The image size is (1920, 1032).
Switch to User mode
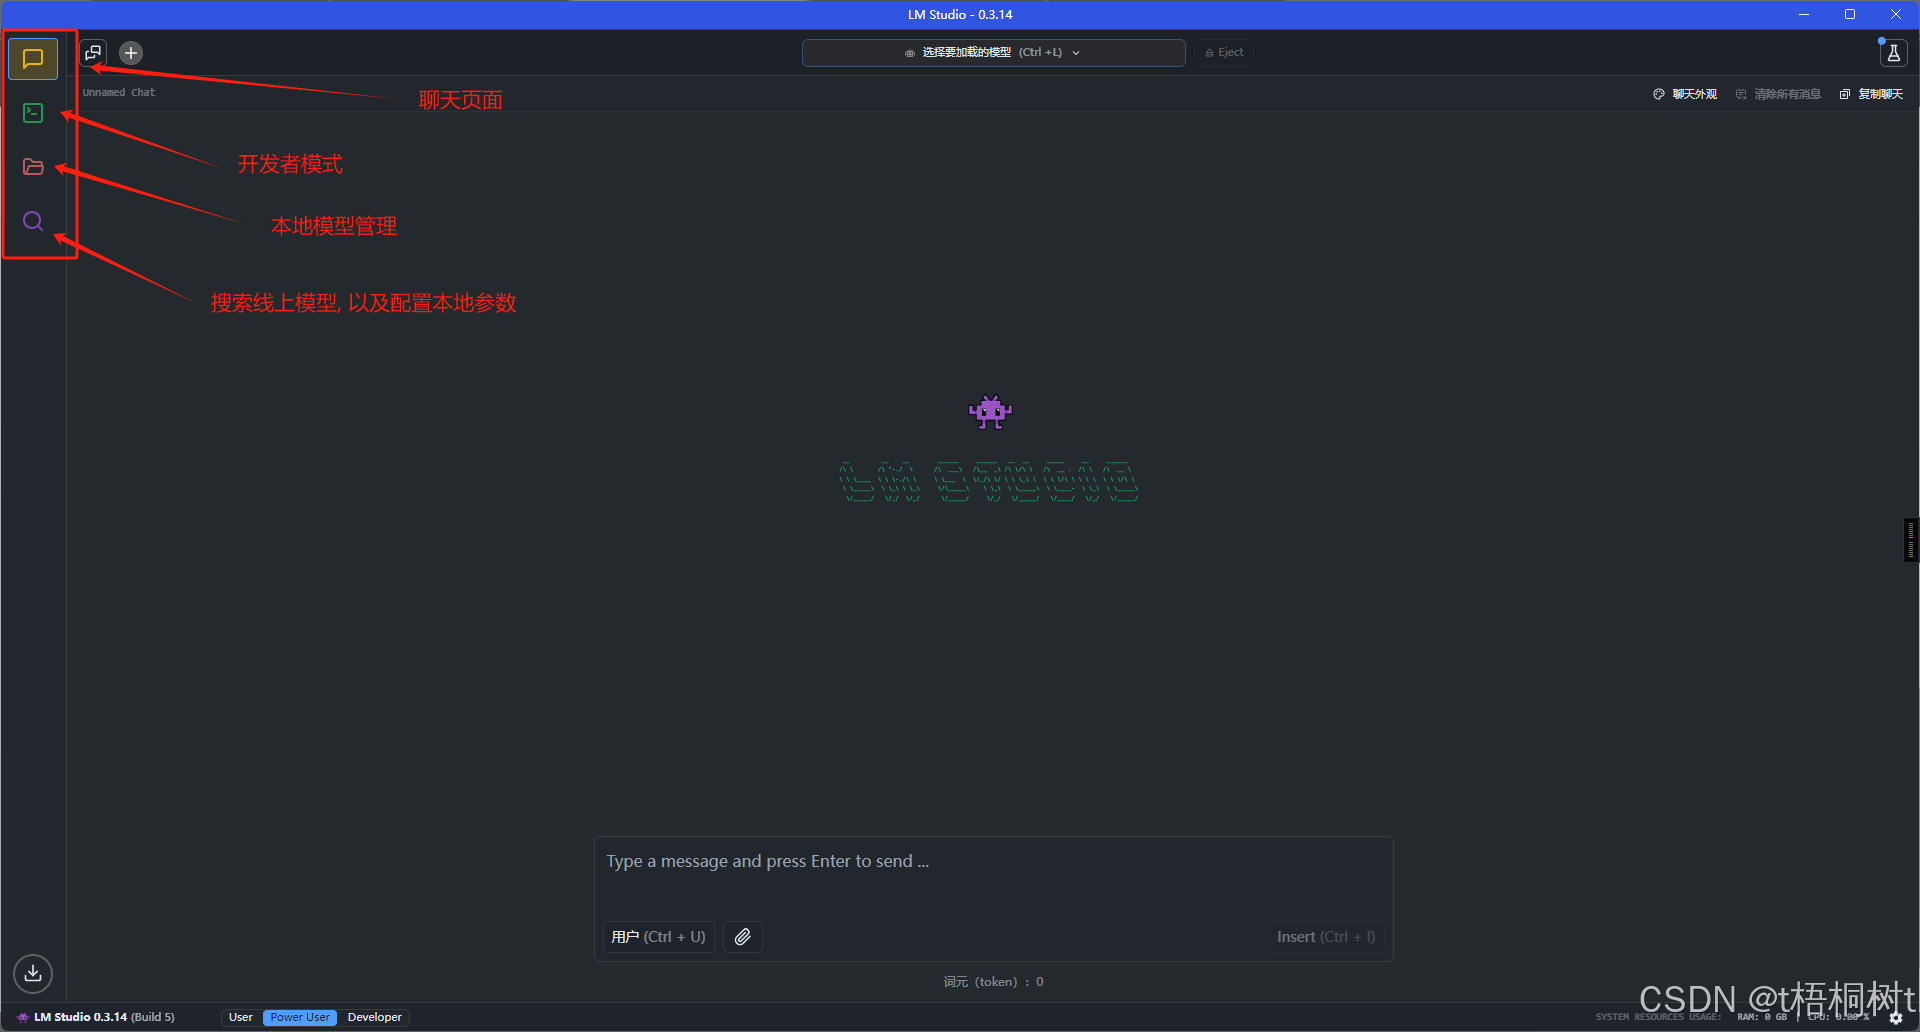point(241,1017)
